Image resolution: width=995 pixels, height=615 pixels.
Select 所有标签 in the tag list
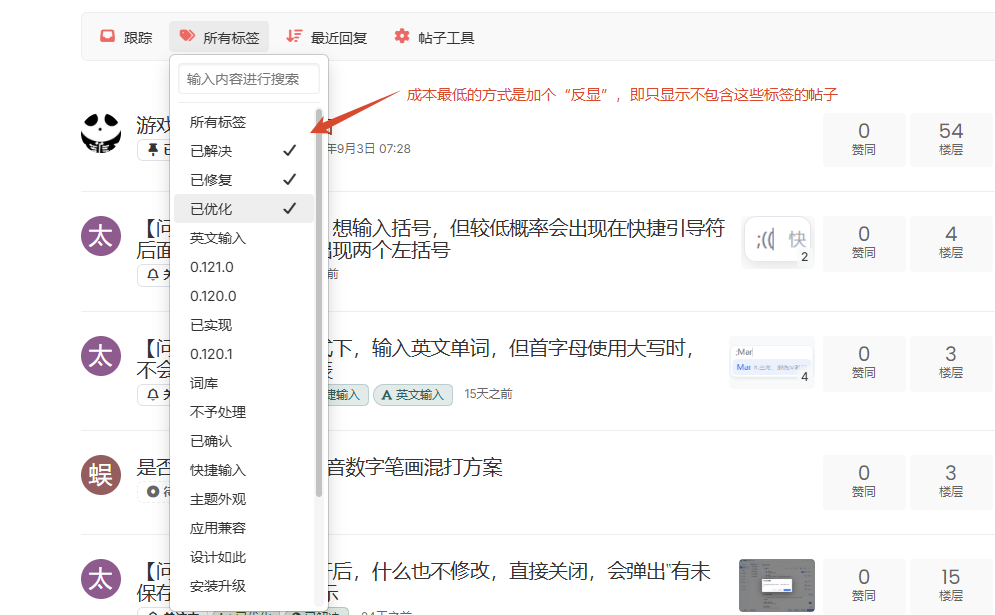(244, 122)
